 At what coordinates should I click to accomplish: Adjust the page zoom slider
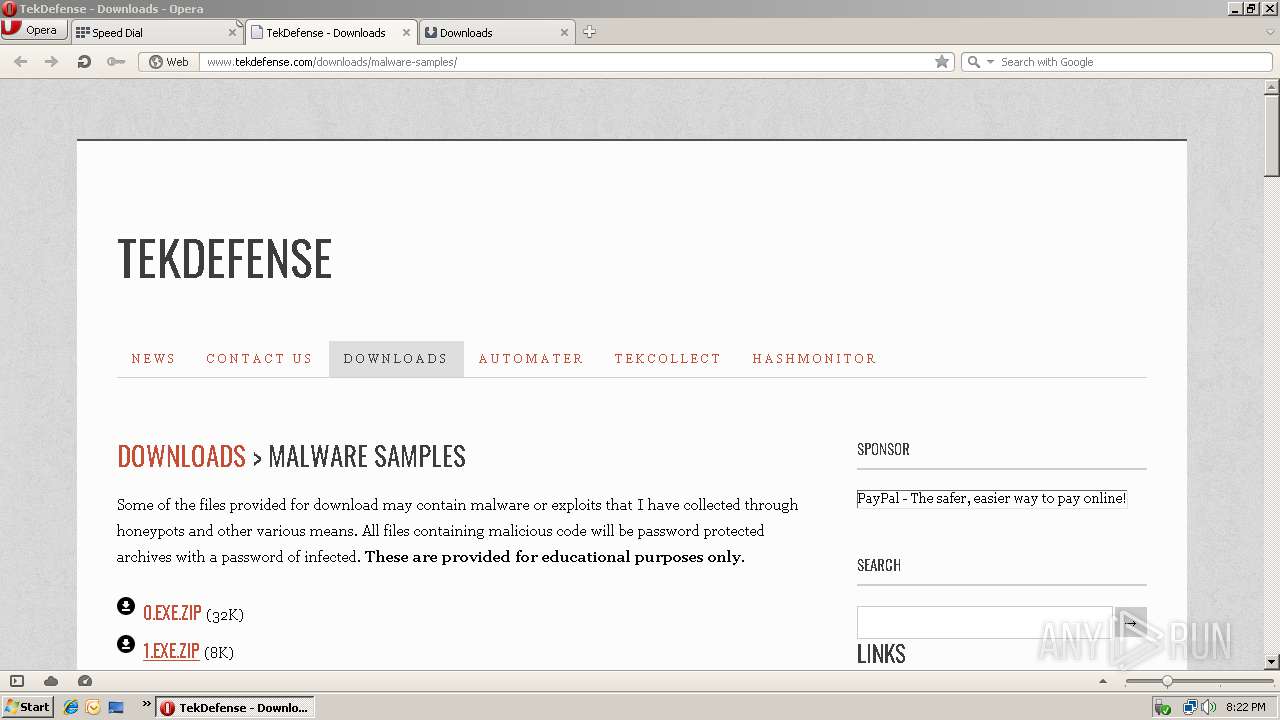[1166, 681]
